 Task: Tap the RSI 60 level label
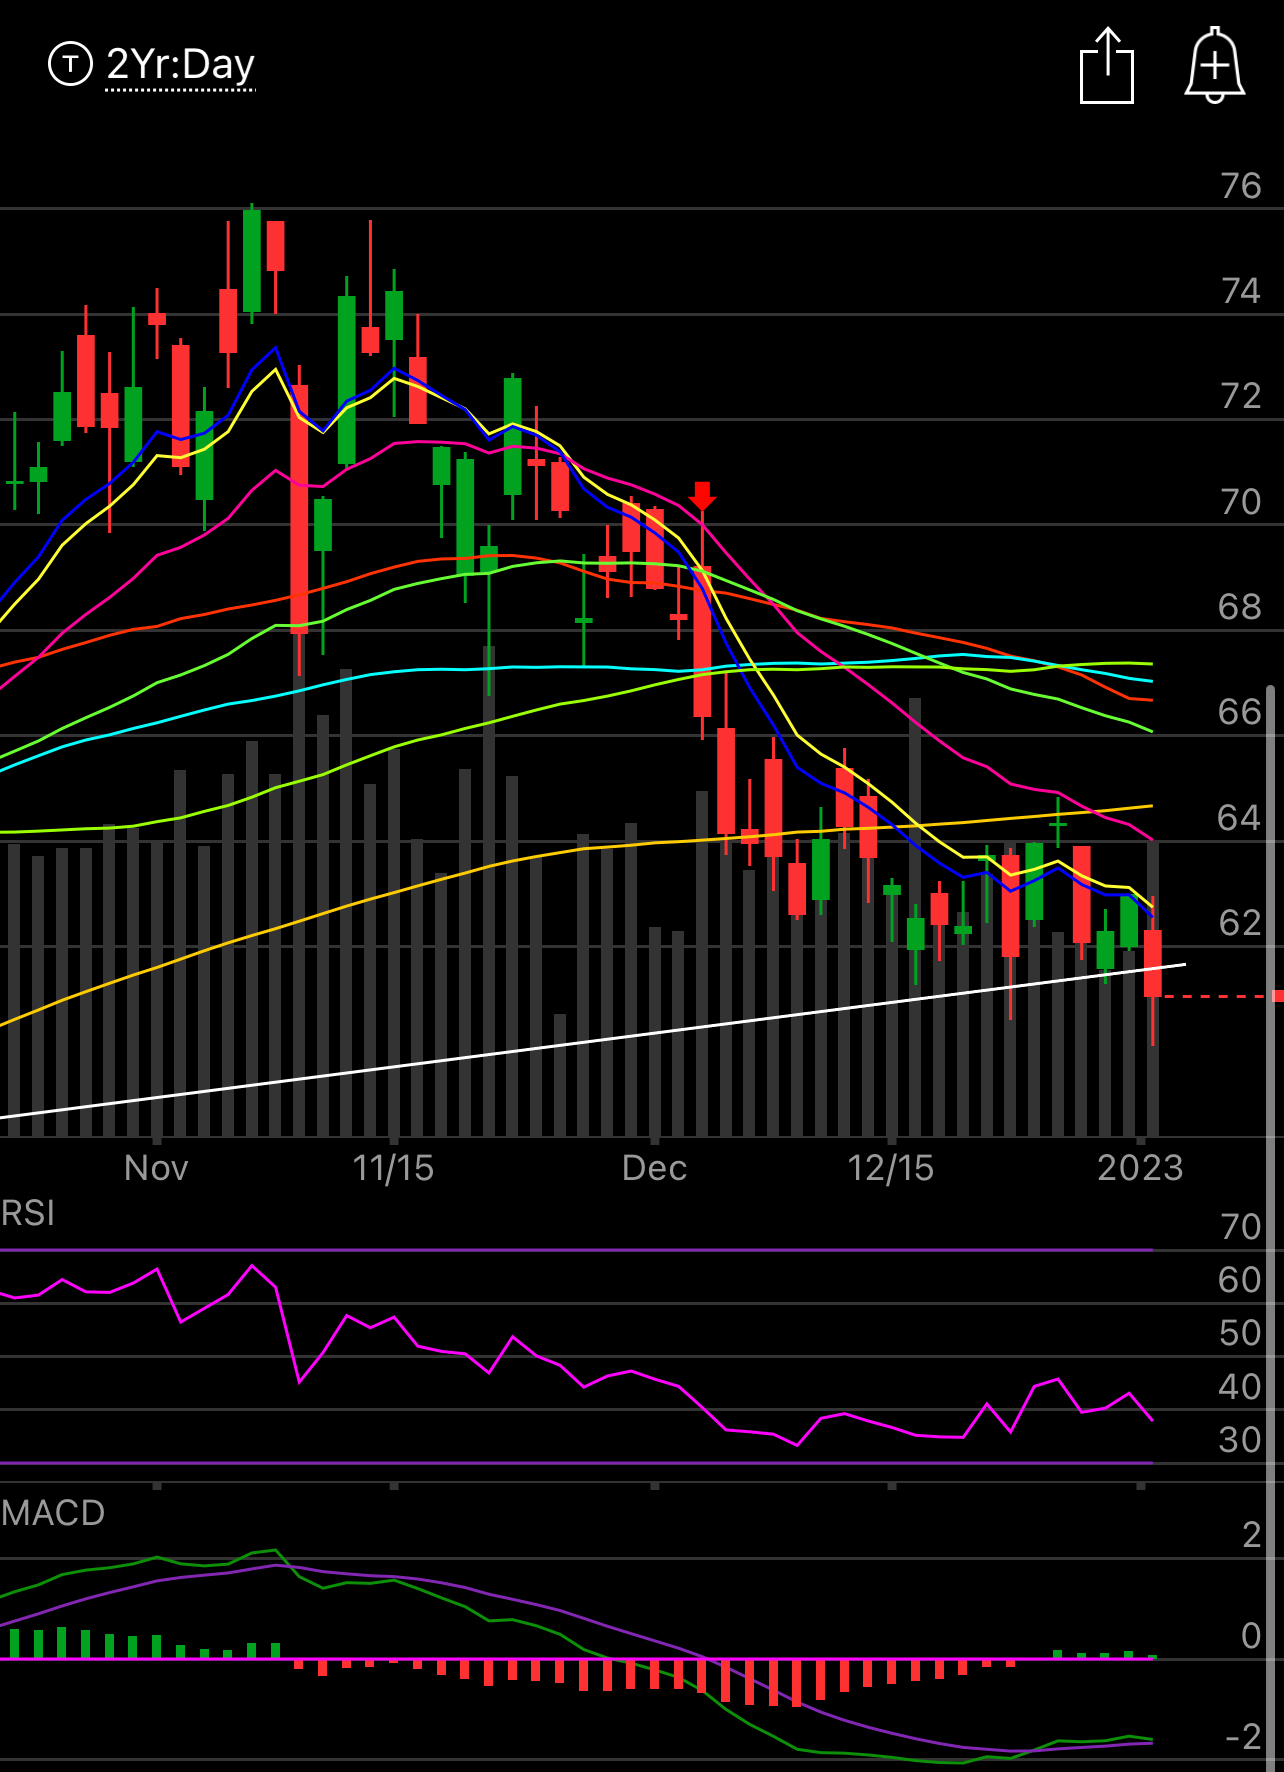point(1240,1280)
